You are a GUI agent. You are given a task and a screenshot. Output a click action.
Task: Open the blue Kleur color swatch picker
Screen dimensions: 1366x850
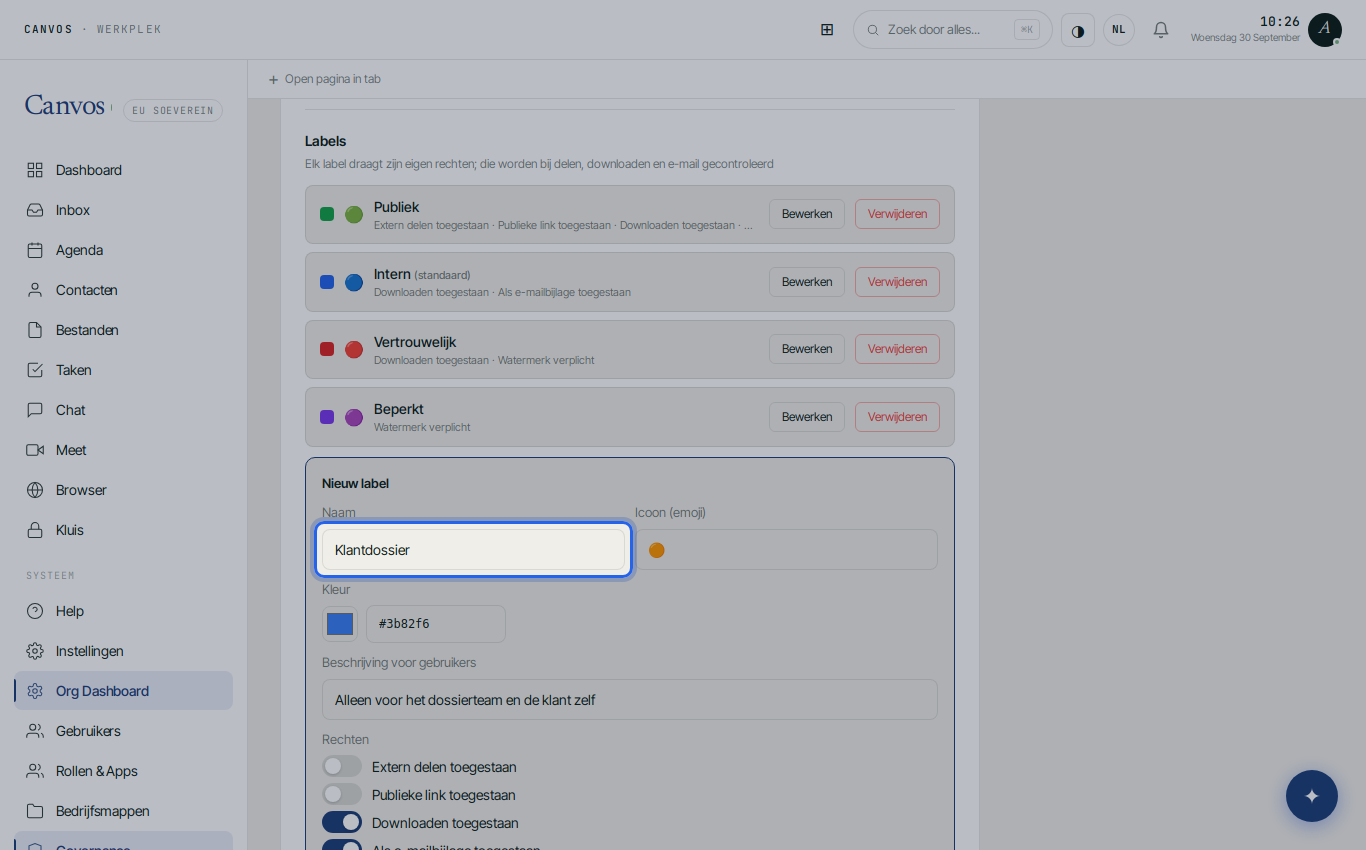340,624
